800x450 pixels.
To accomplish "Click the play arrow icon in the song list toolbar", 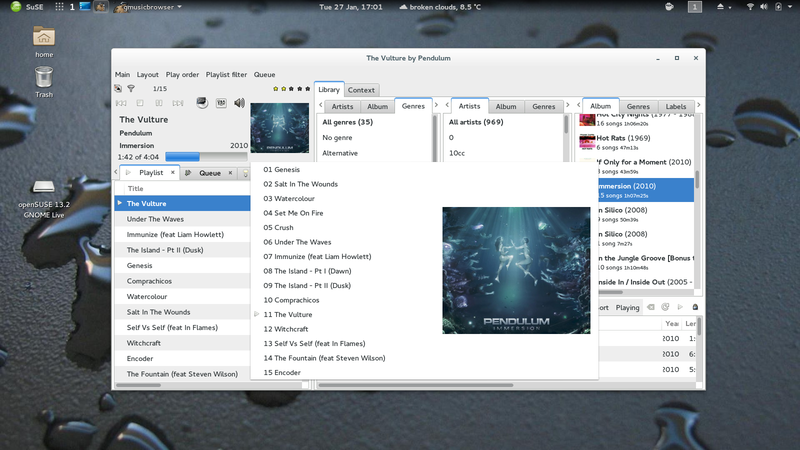I will coord(680,307).
